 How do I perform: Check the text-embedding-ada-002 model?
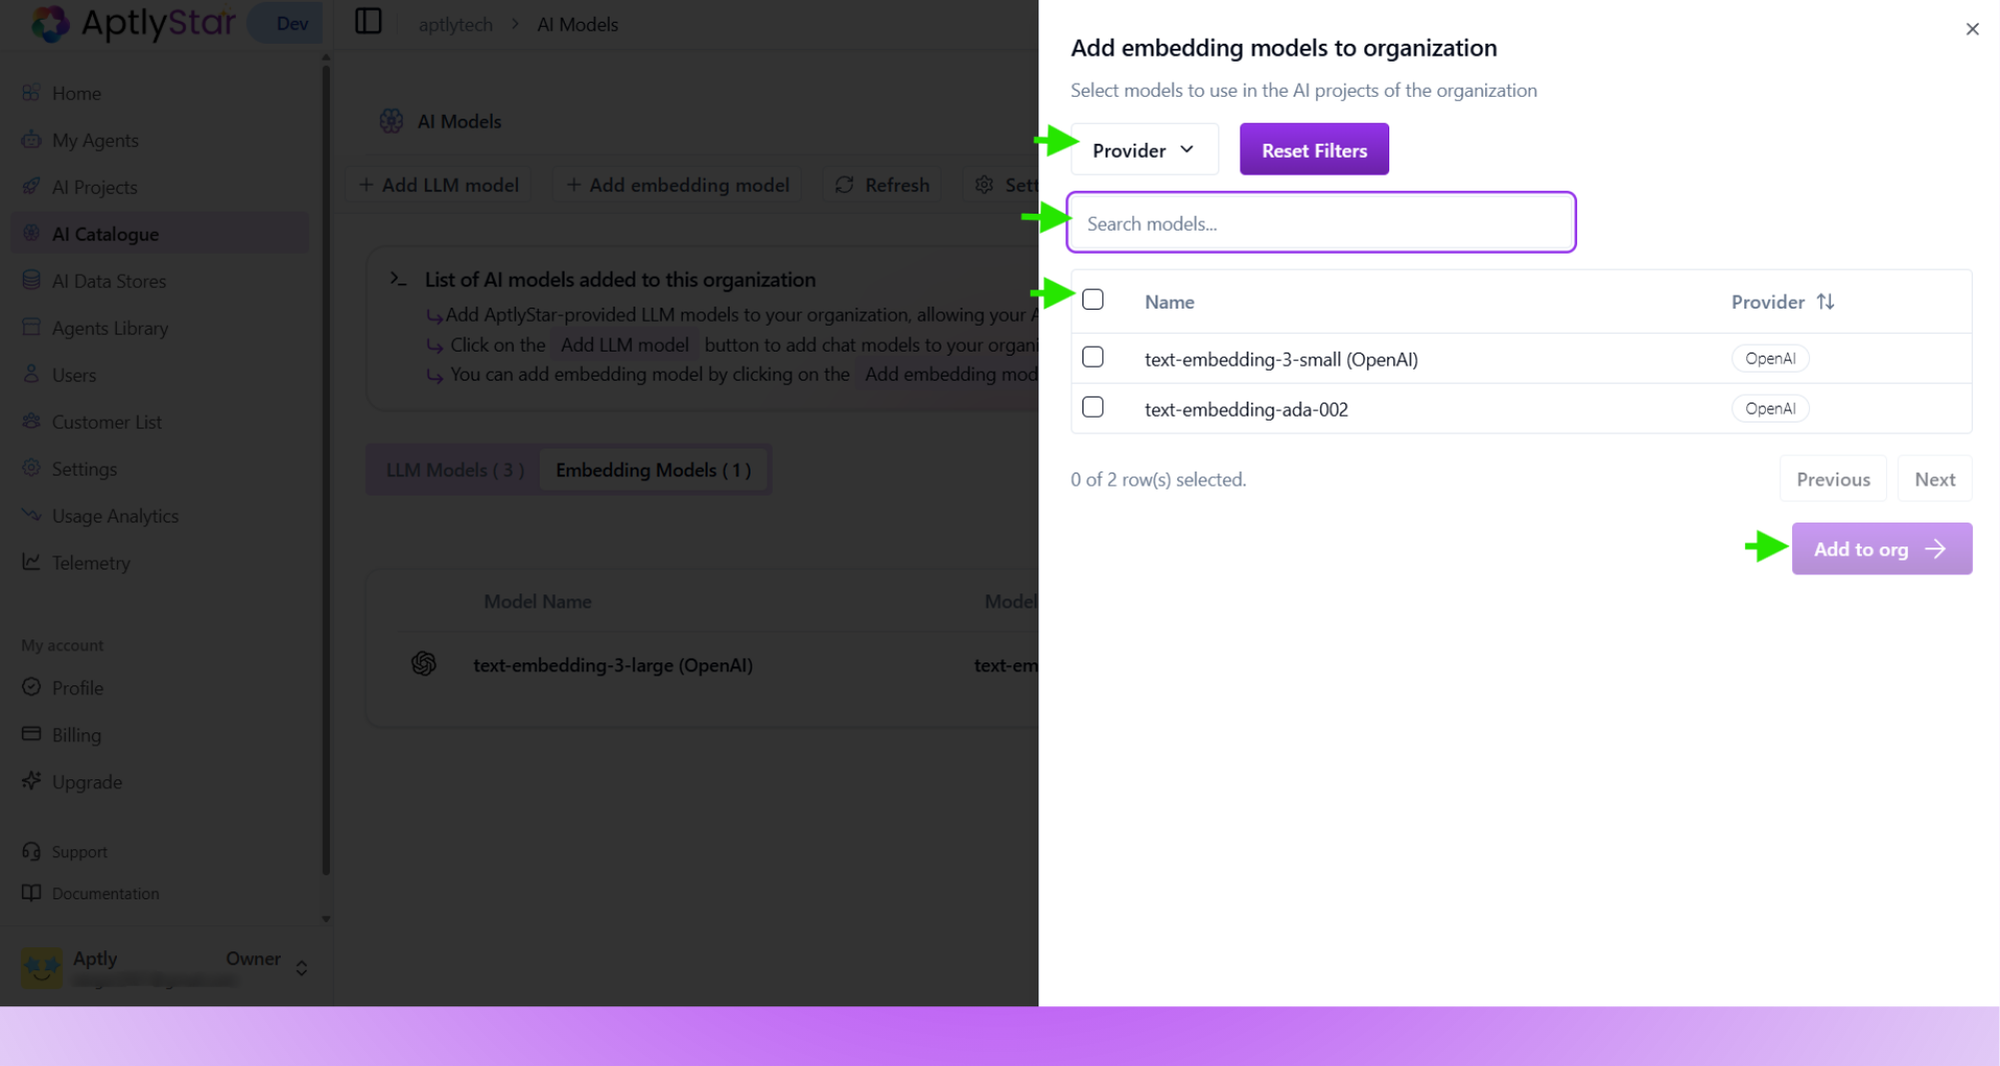[1093, 407]
